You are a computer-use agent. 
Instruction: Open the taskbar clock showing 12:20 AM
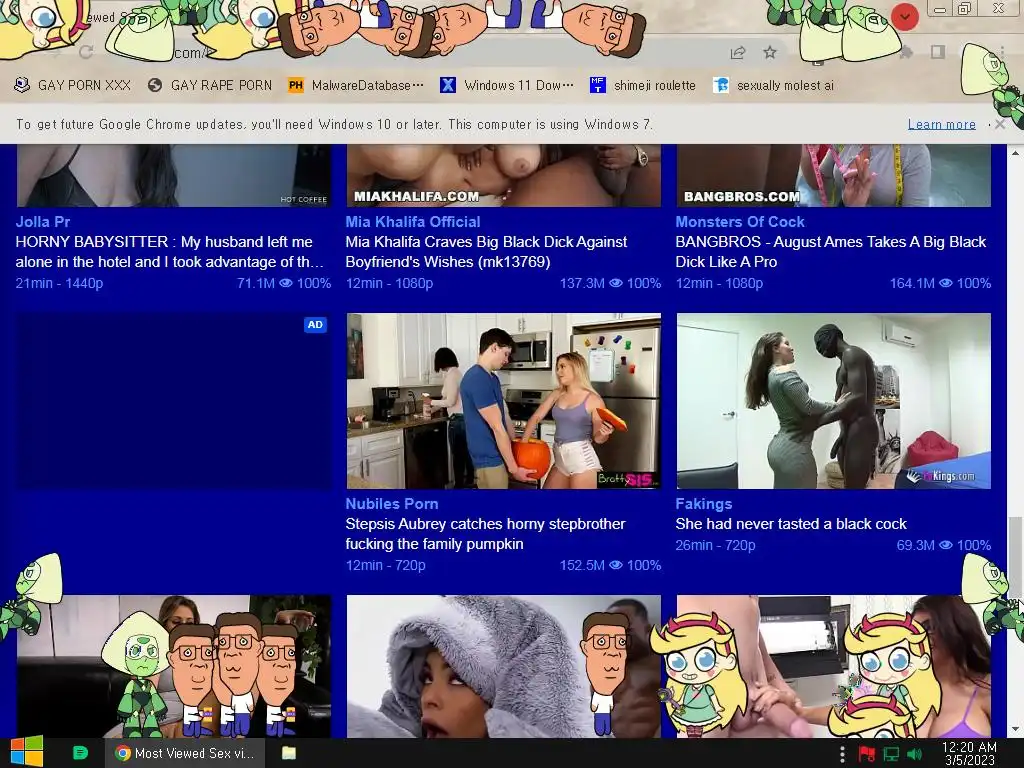click(969, 753)
